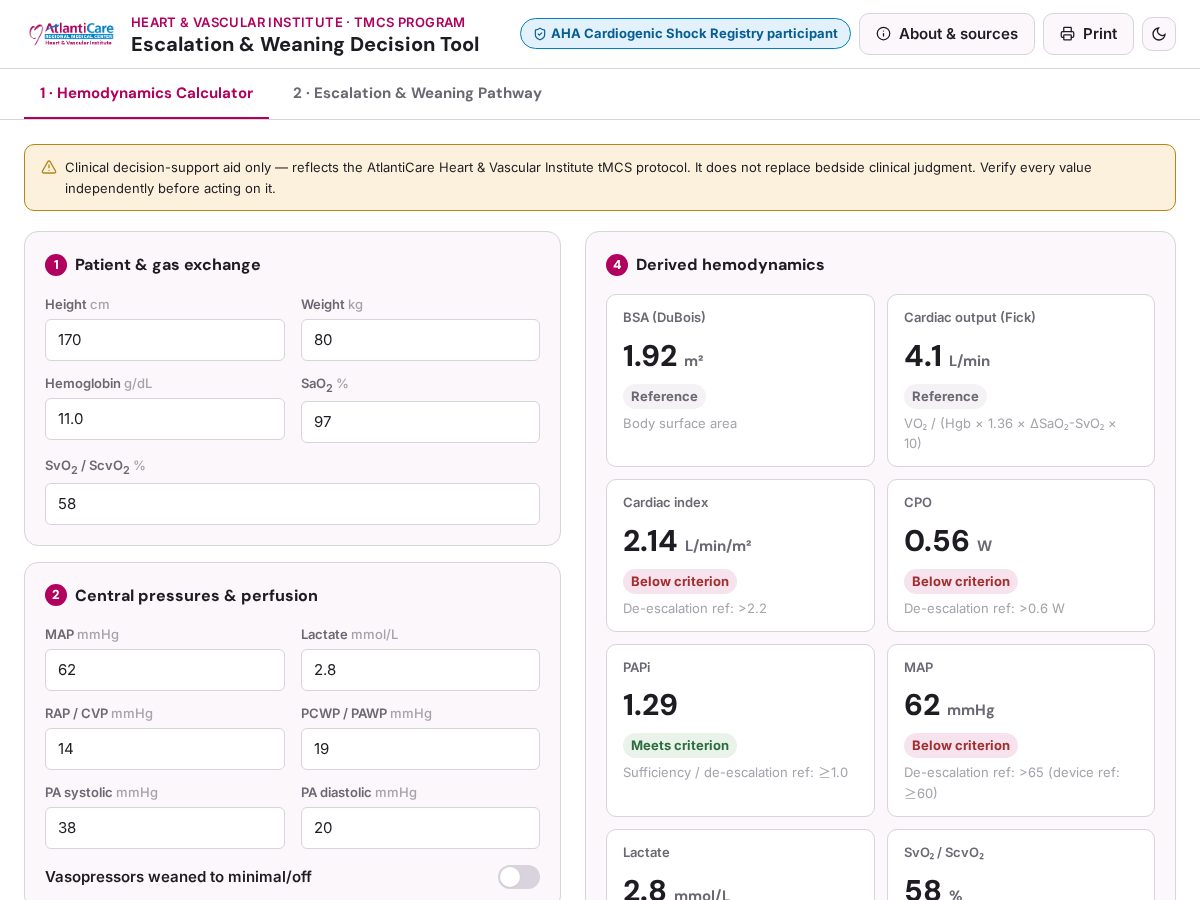1200x900 pixels.
Task: Click the 'Sufficiency / de-escalation ref: ≥1.0' text
Action: pyautogui.click(x=735, y=772)
